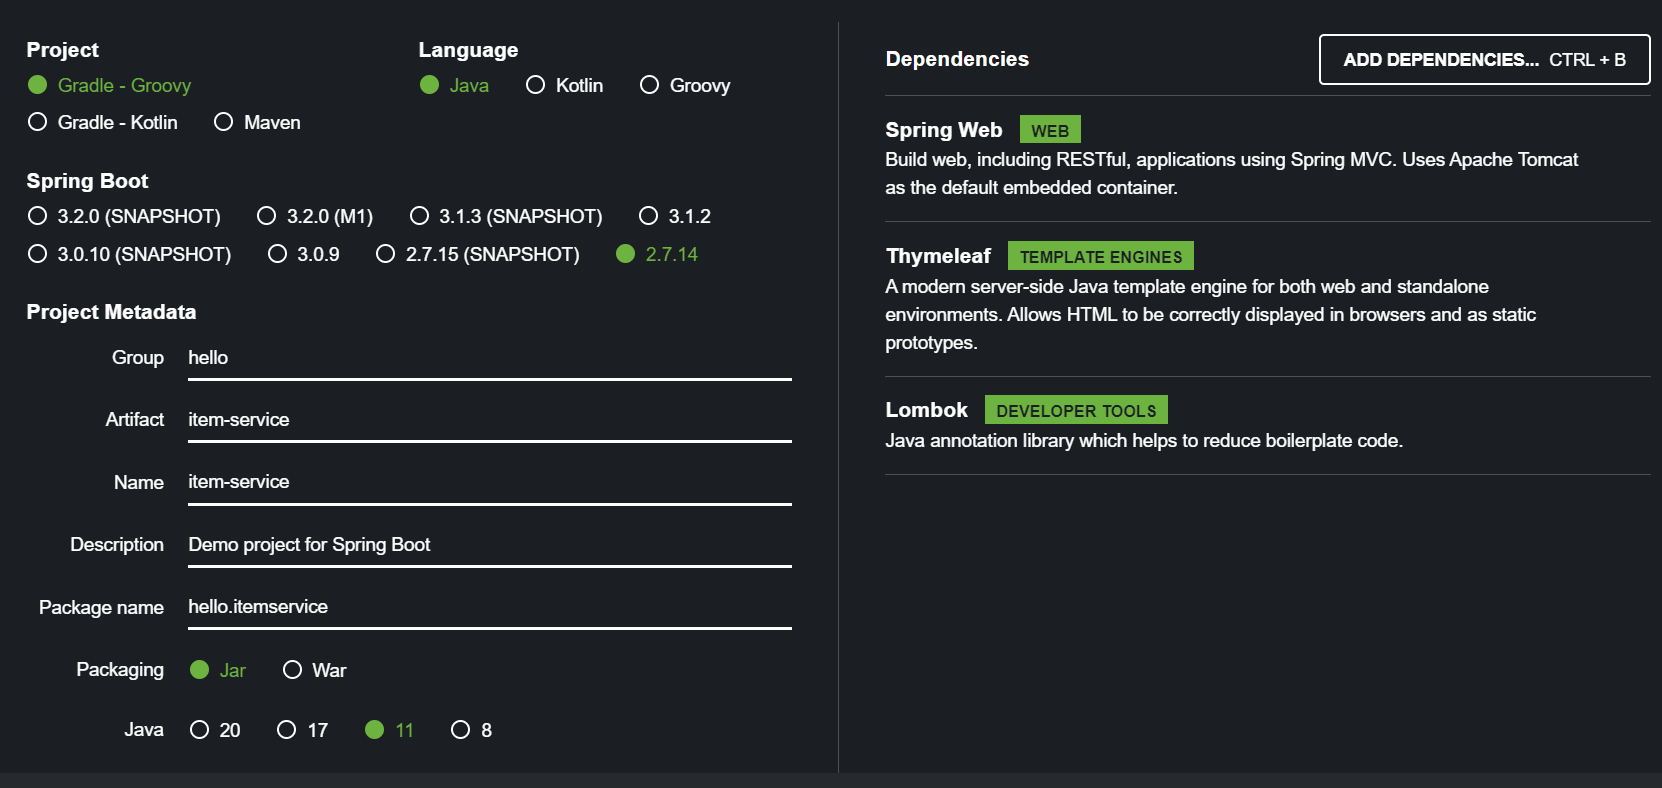The image size is (1662, 788).
Task: Select Spring Boot 3.2.0 (M1)
Action: tap(316, 216)
